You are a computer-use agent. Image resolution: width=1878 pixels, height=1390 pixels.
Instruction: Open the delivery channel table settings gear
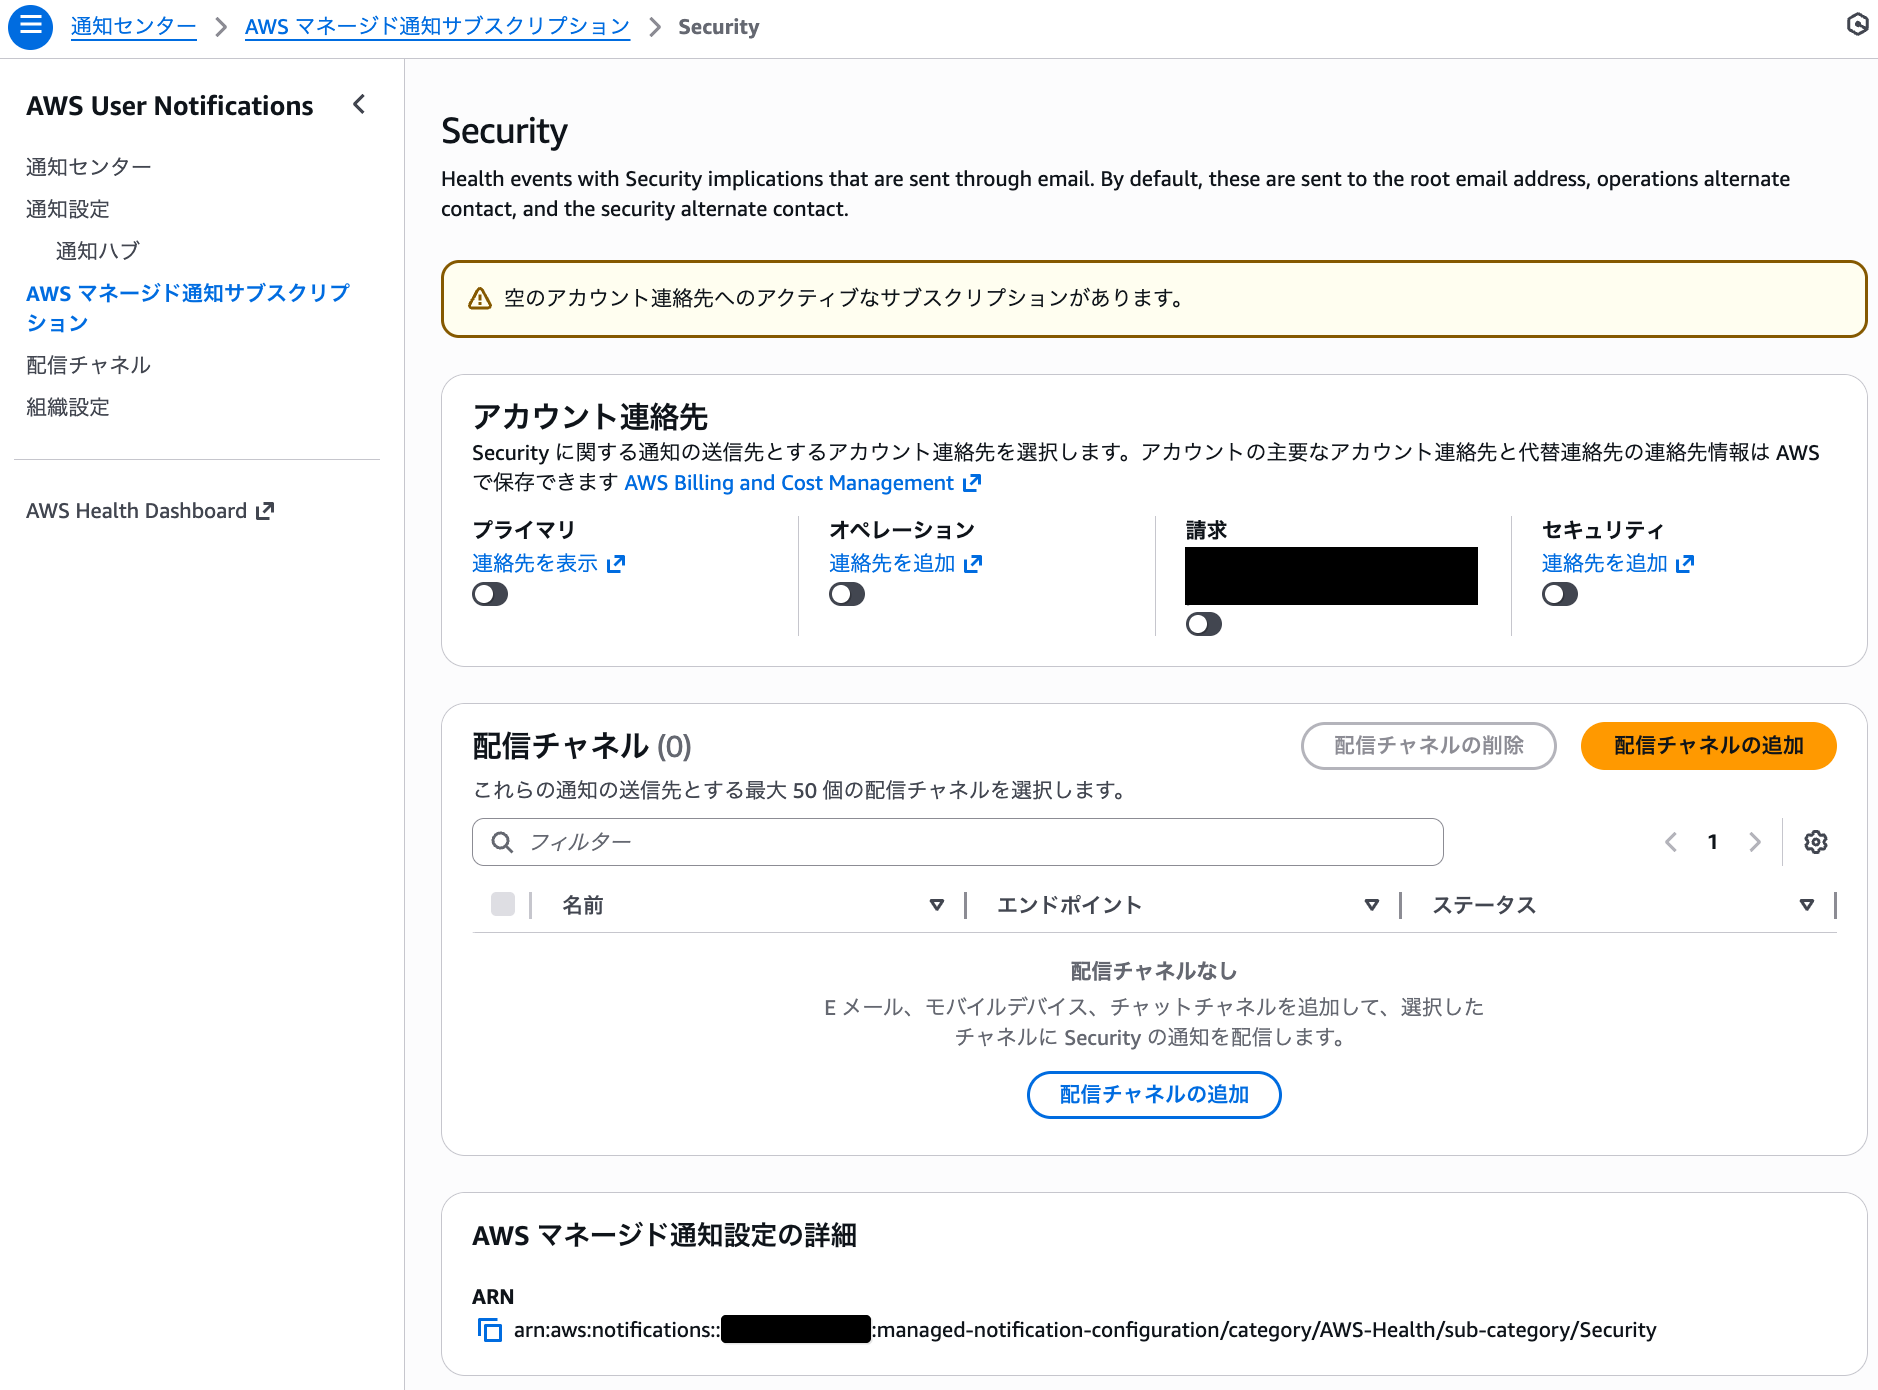click(1816, 842)
